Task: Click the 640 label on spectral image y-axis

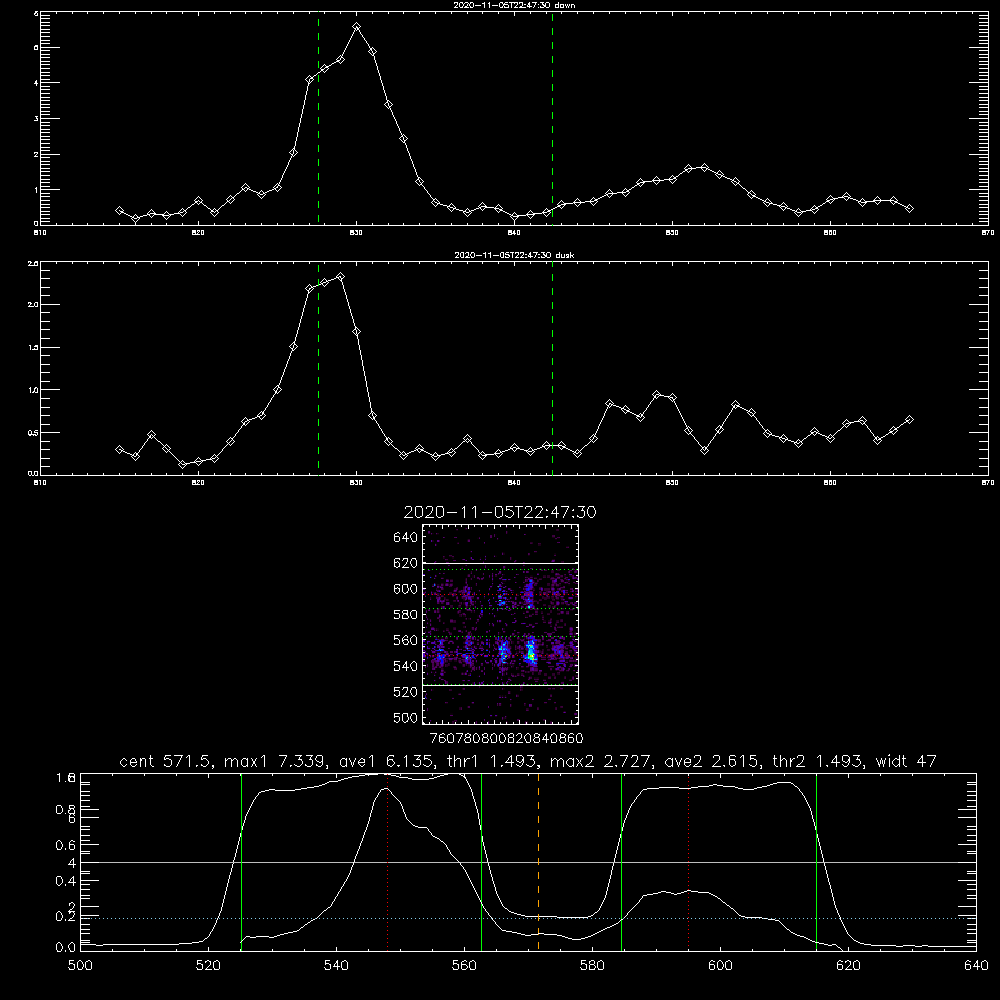Action: pyautogui.click(x=406, y=538)
